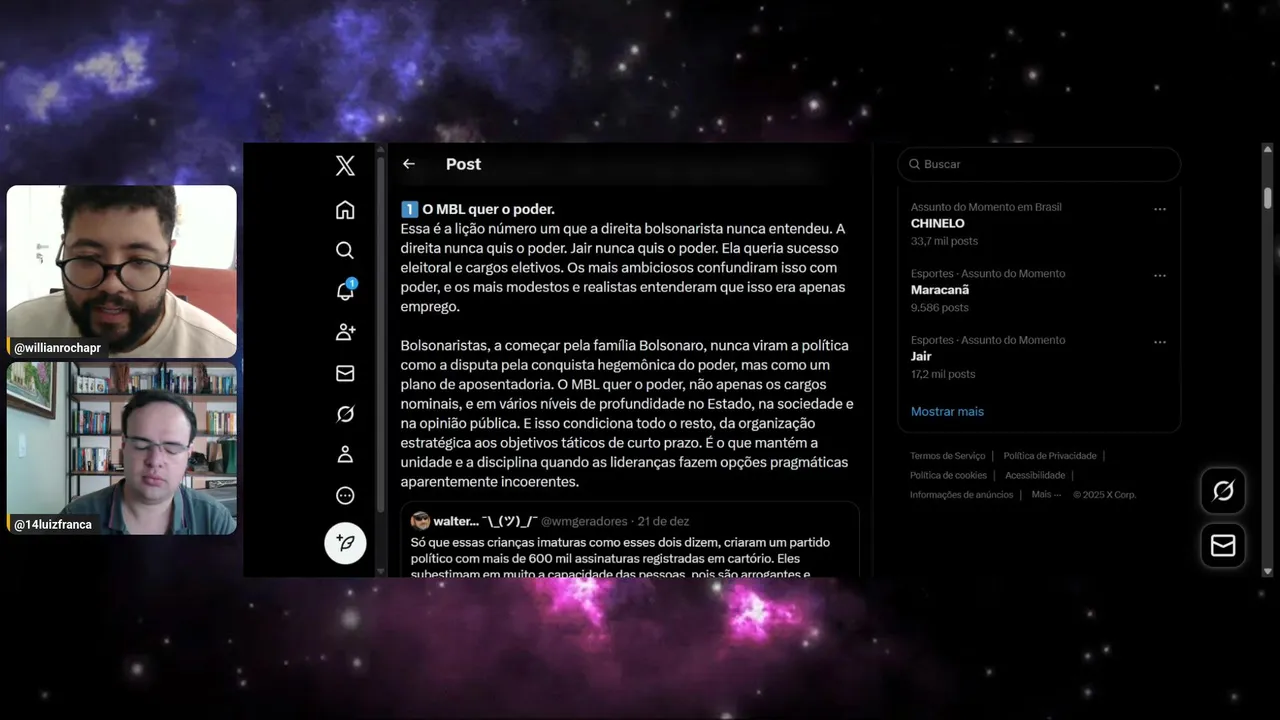Click the X logo in sidebar
The height and width of the screenshot is (720, 1280).
click(x=345, y=166)
